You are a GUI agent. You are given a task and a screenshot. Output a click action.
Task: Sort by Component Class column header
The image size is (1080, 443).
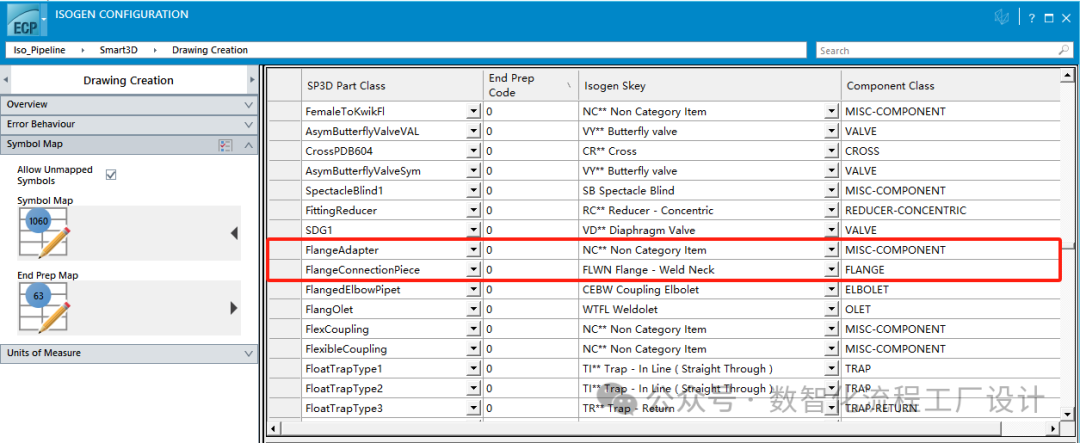951,85
